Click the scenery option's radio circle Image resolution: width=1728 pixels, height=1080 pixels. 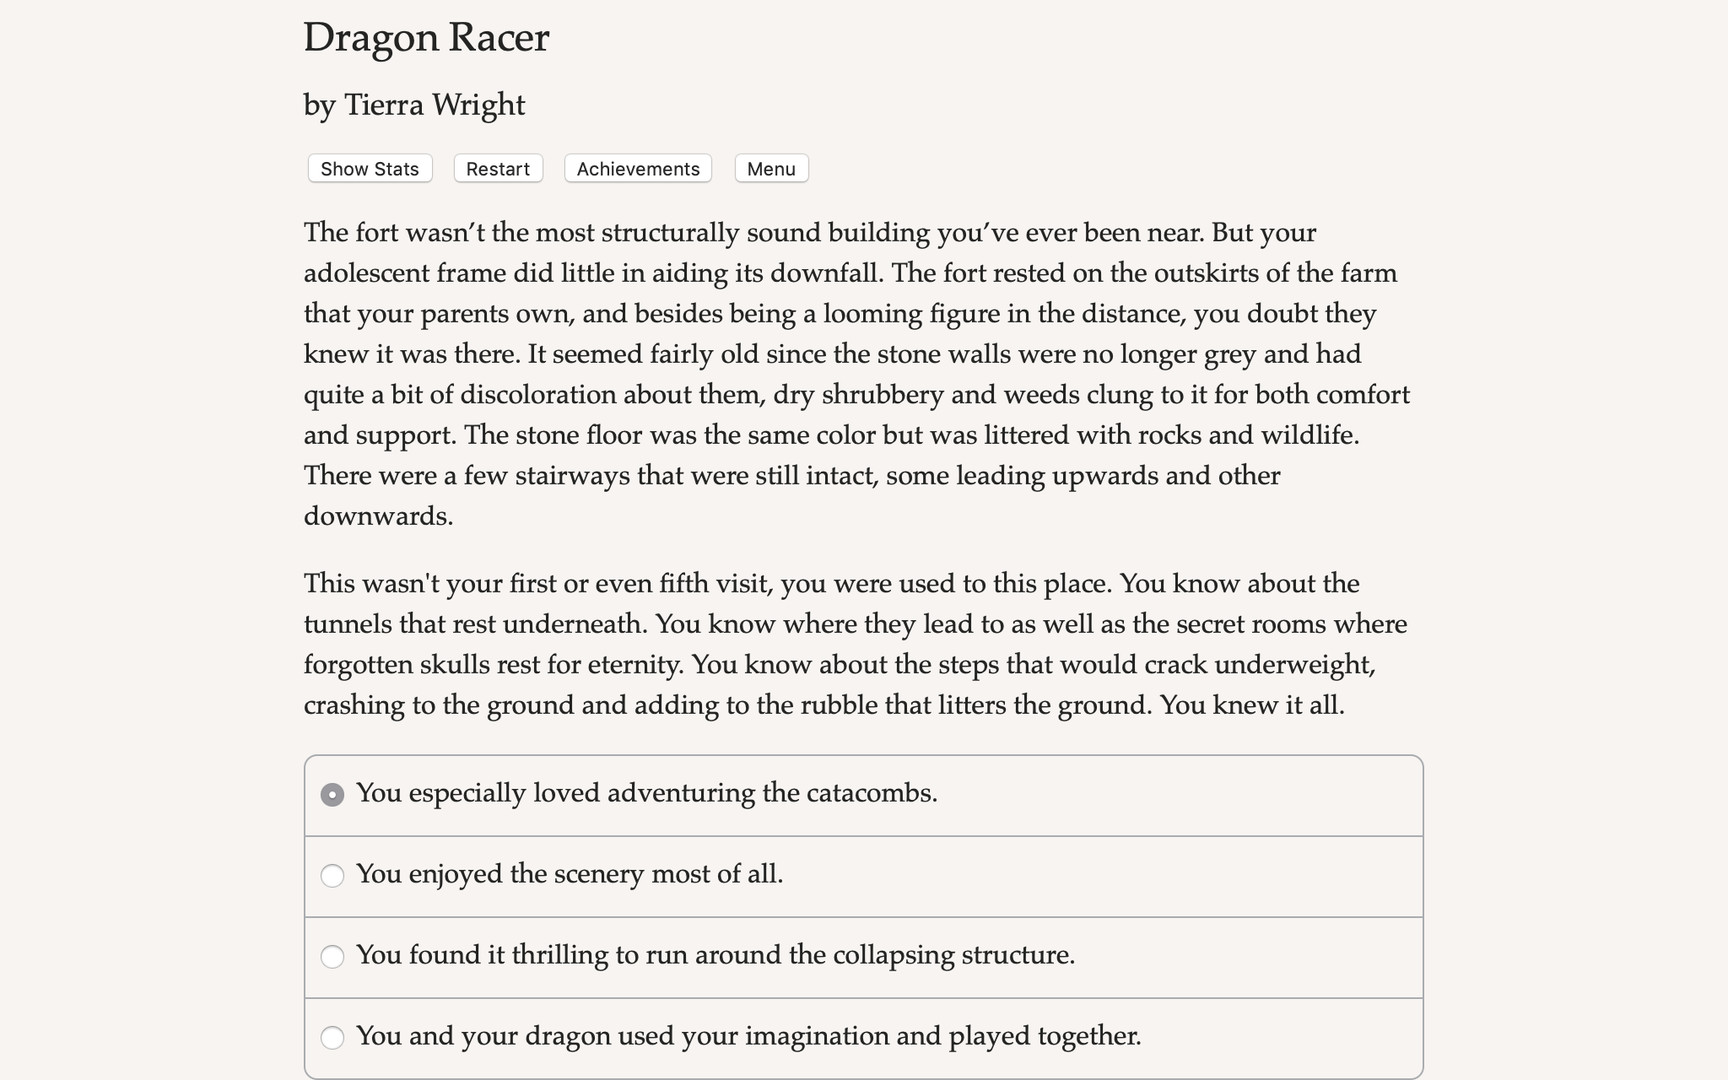332,875
